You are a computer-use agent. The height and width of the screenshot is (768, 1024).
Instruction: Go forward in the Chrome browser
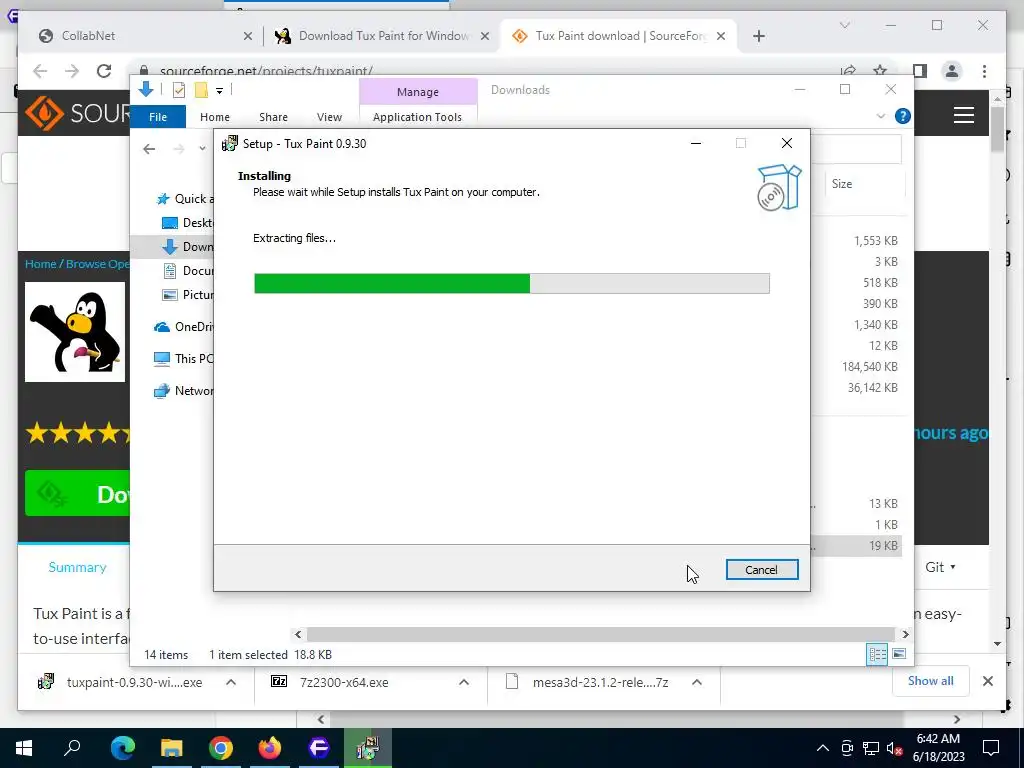[x=72, y=71]
